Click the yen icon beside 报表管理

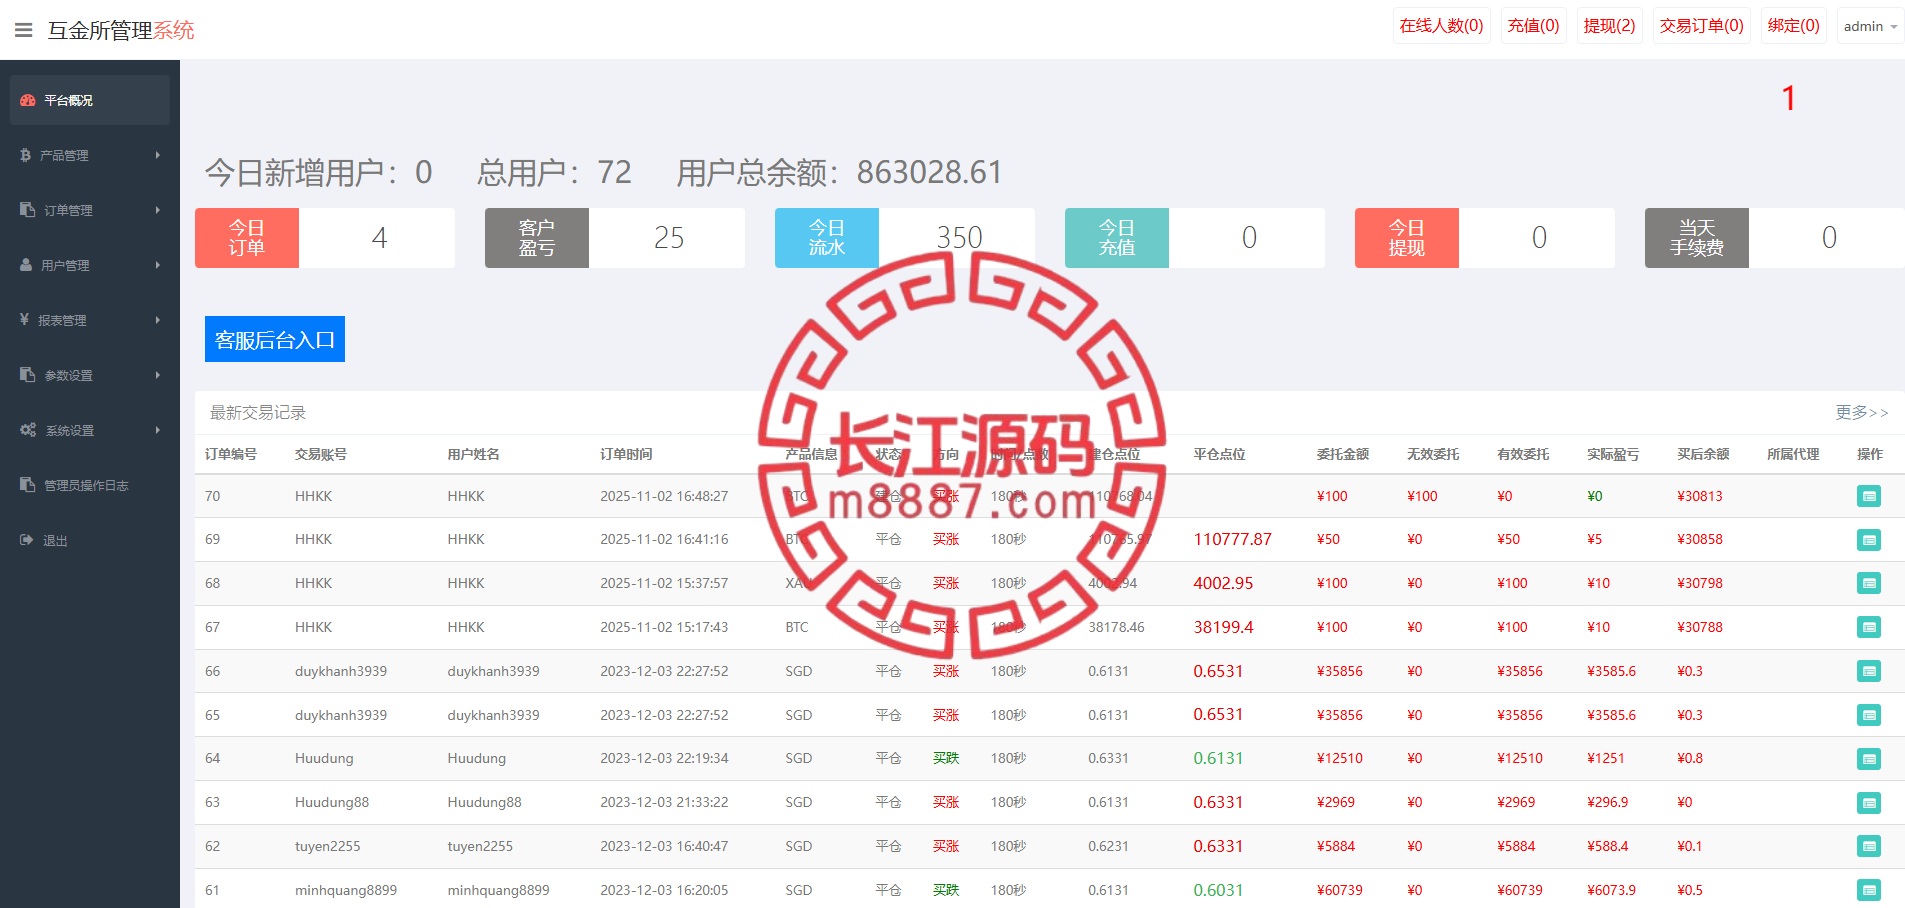click(x=24, y=320)
